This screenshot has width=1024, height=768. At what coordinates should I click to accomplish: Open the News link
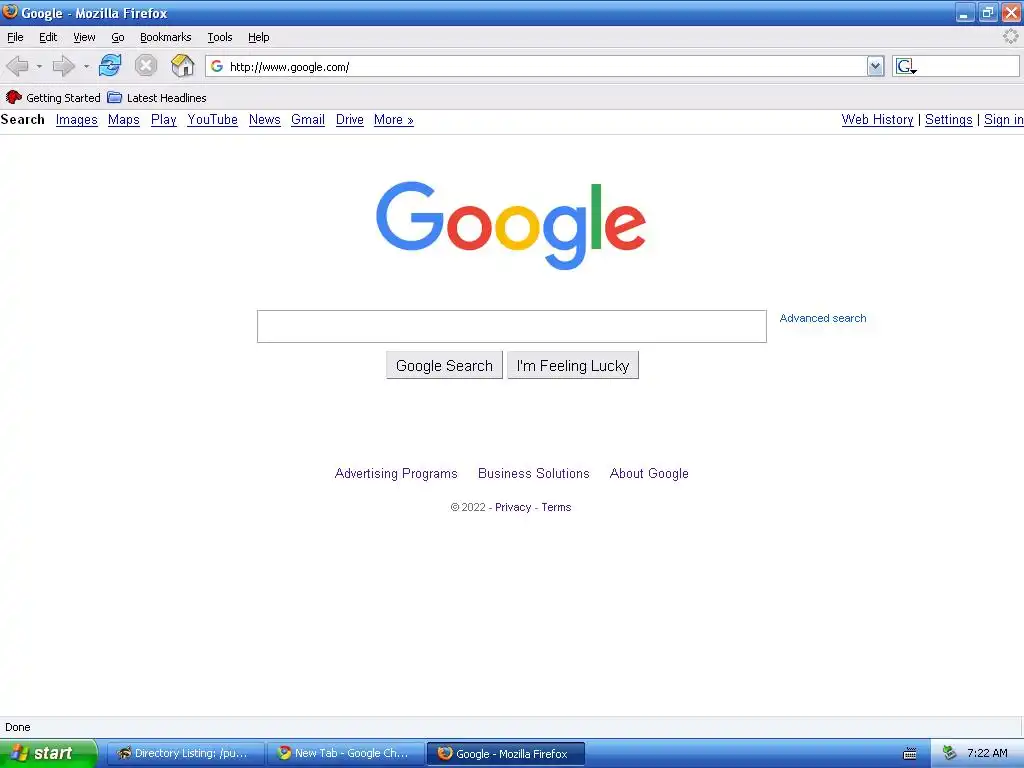(x=264, y=120)
